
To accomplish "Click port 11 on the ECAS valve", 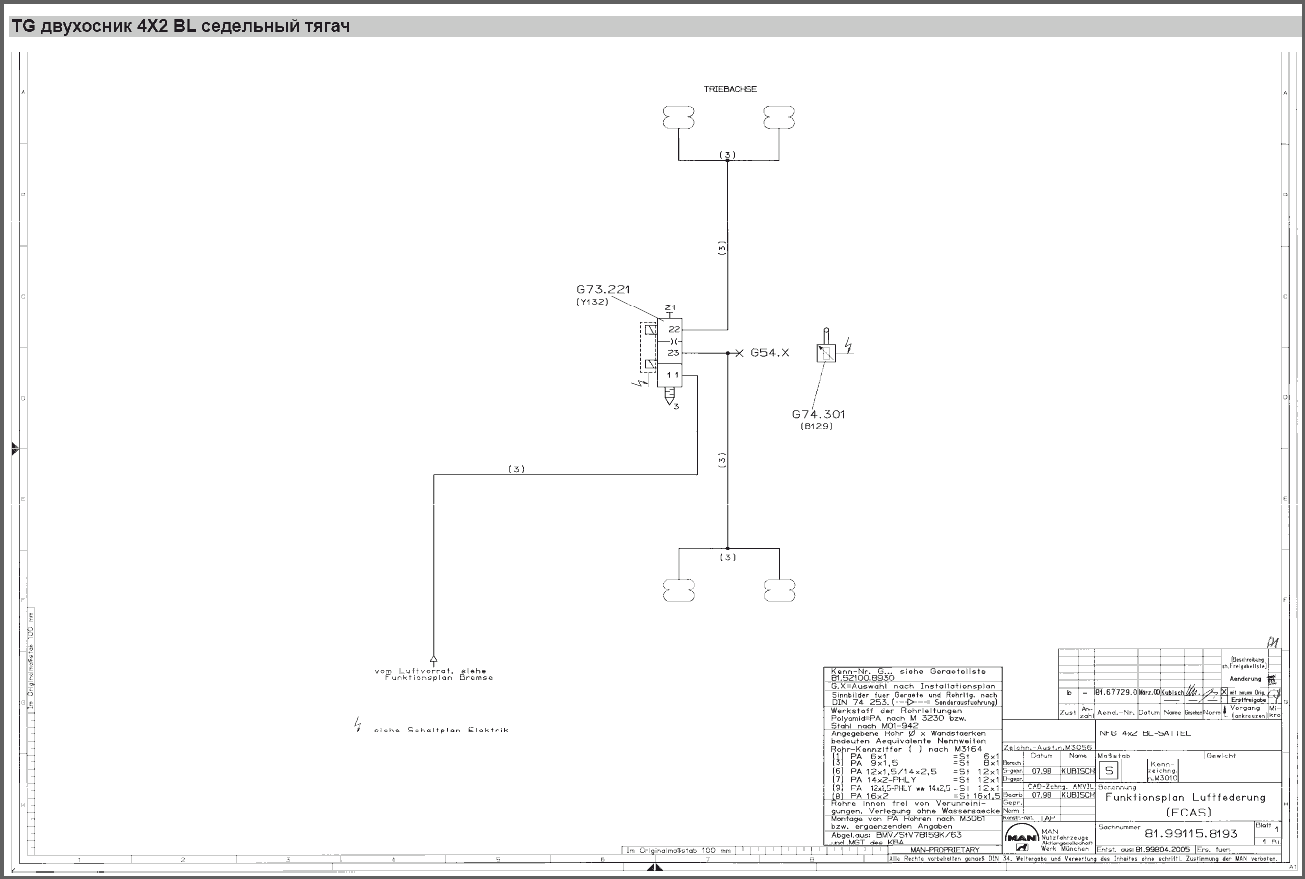I will tap(673, 374).
